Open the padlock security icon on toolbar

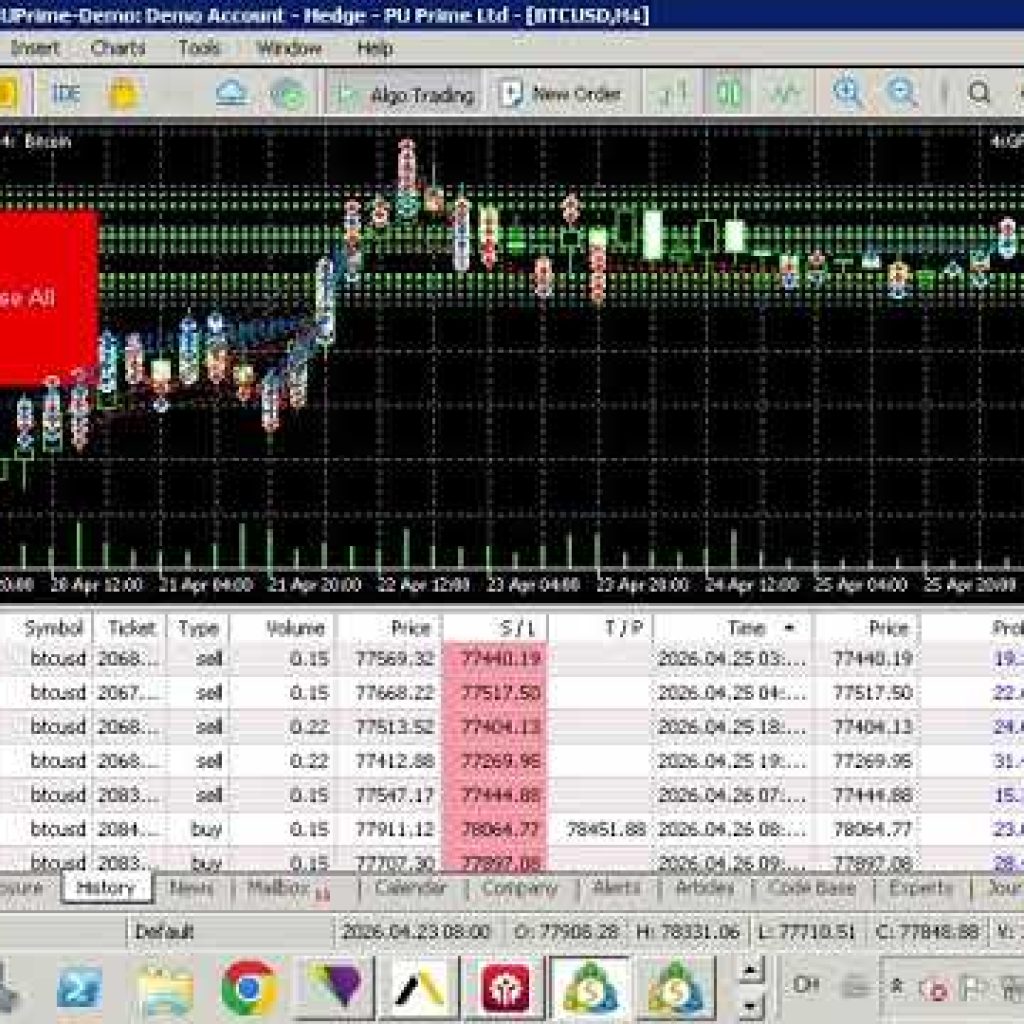(120, 95)
